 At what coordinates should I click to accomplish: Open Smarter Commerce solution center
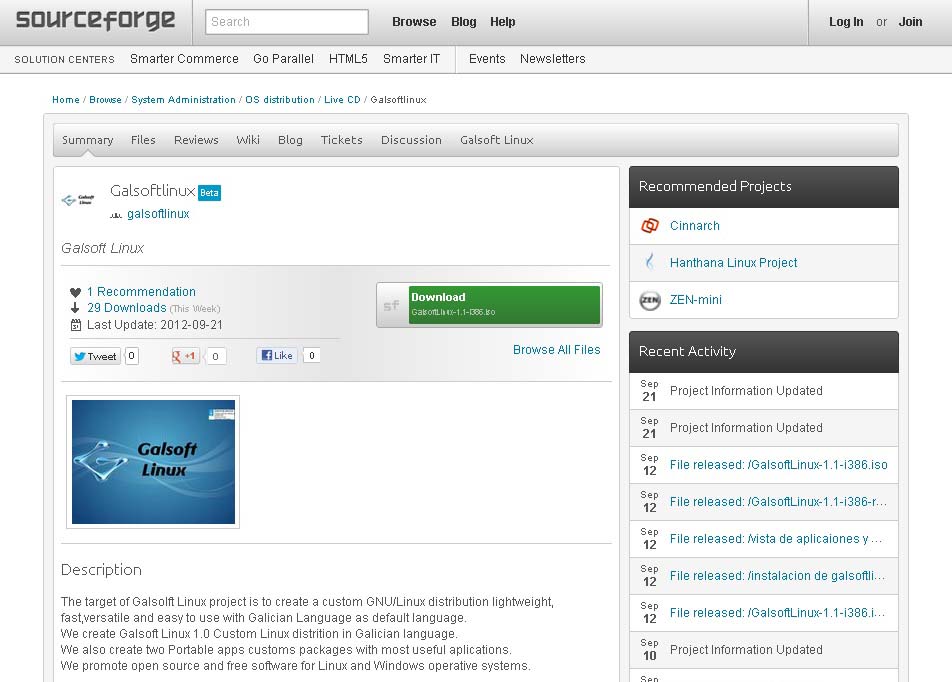[x=184, y=59]
